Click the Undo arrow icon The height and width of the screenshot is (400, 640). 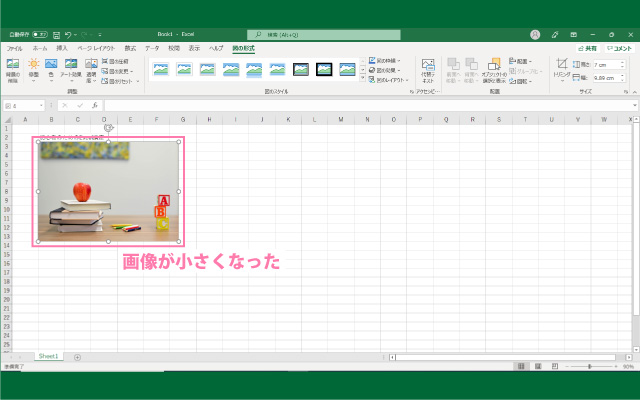(x=68, y=35)
